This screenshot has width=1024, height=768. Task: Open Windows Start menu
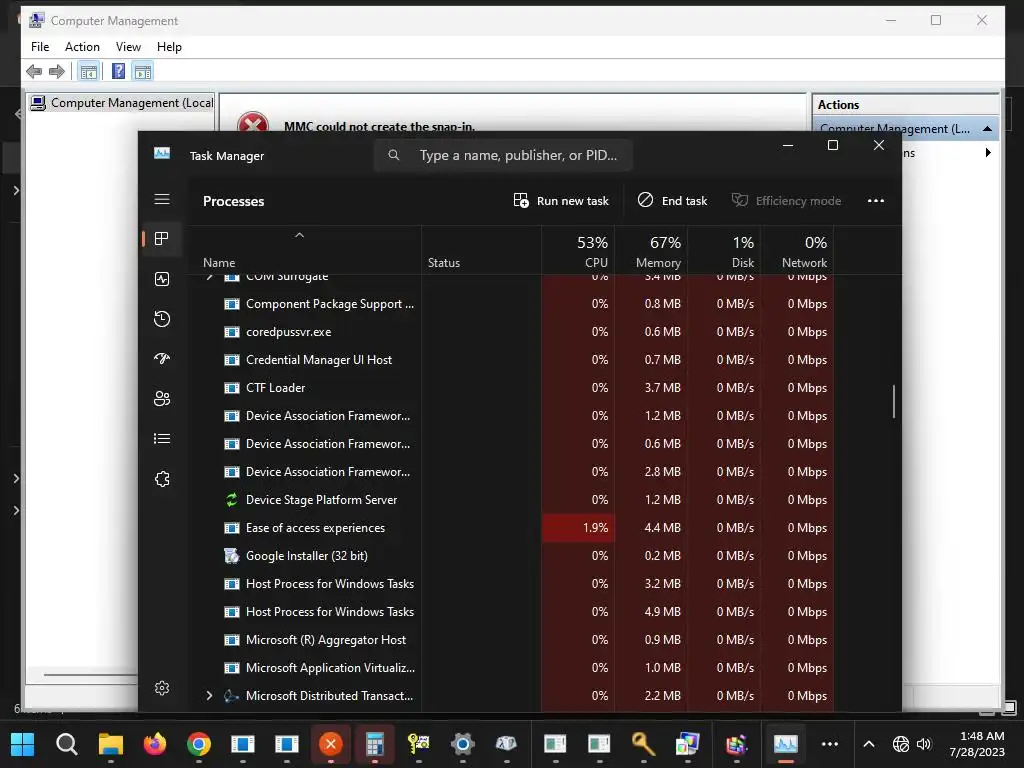point(22,744)
